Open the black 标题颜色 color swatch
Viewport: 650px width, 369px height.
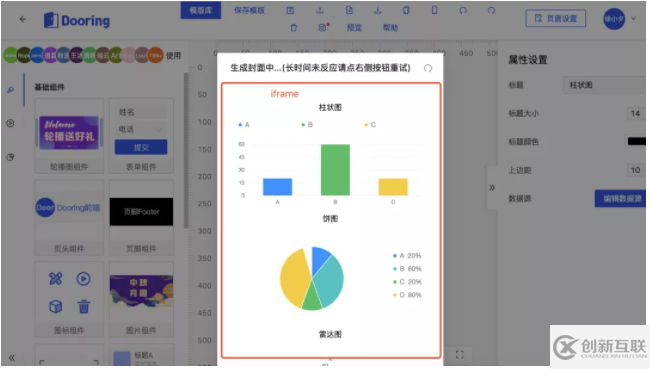pos(637,141)
